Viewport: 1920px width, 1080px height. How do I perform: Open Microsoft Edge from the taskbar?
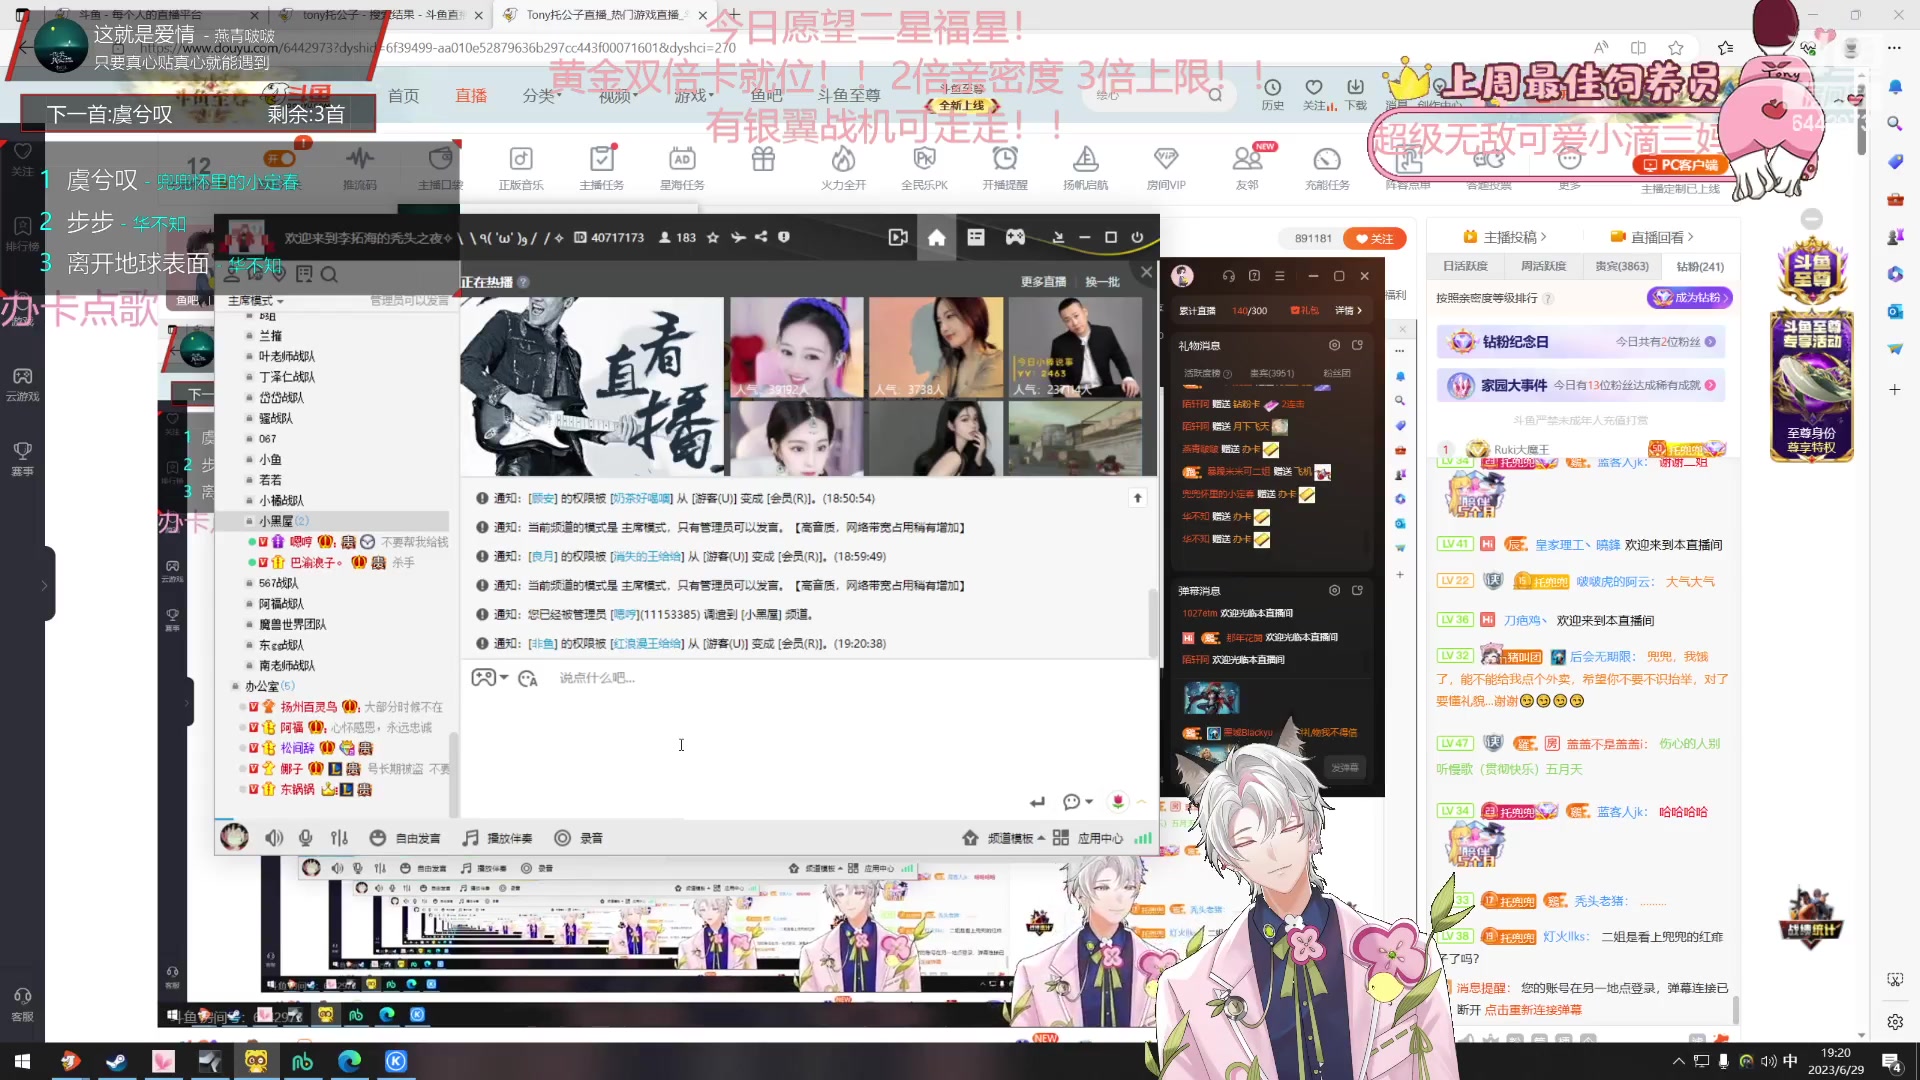(x=349, y=1061)
